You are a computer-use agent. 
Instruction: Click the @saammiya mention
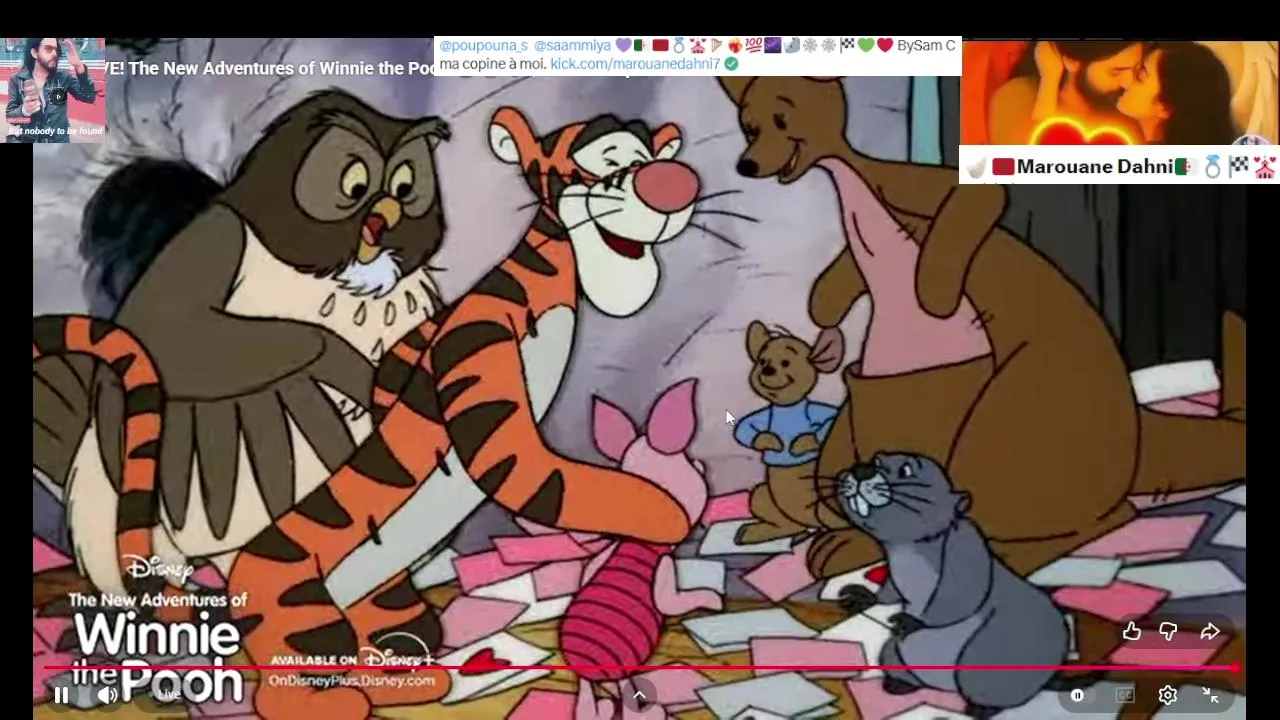(x=572, y=45)
